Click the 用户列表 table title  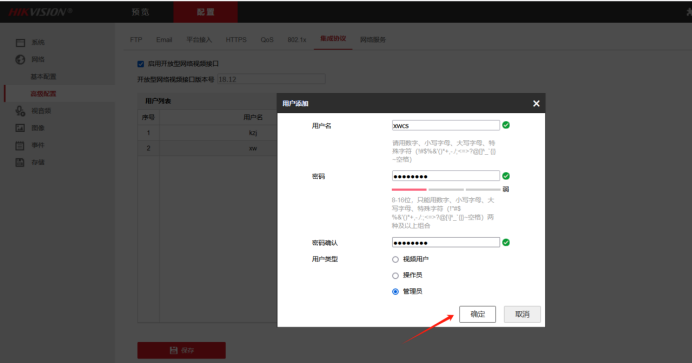158,101
